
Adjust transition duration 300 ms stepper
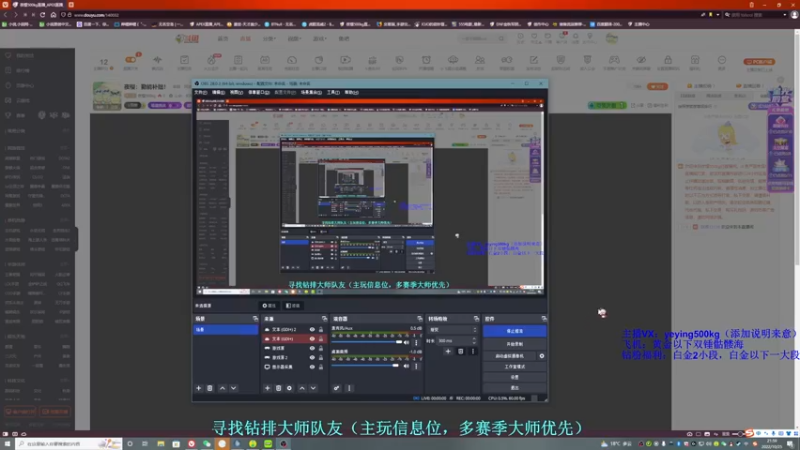click(x=474, y=341)
